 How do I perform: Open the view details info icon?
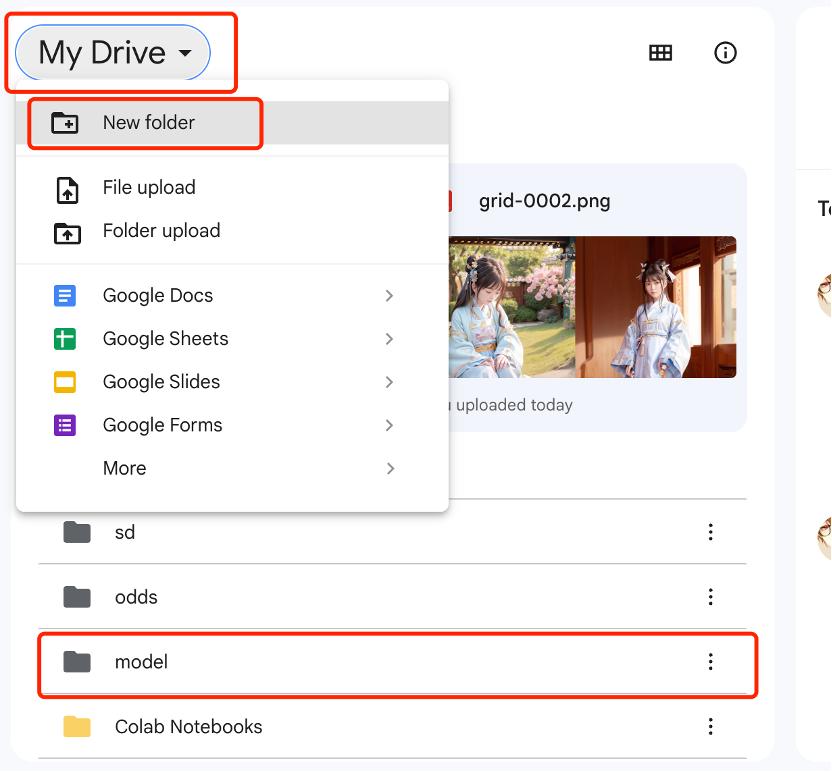725,53
